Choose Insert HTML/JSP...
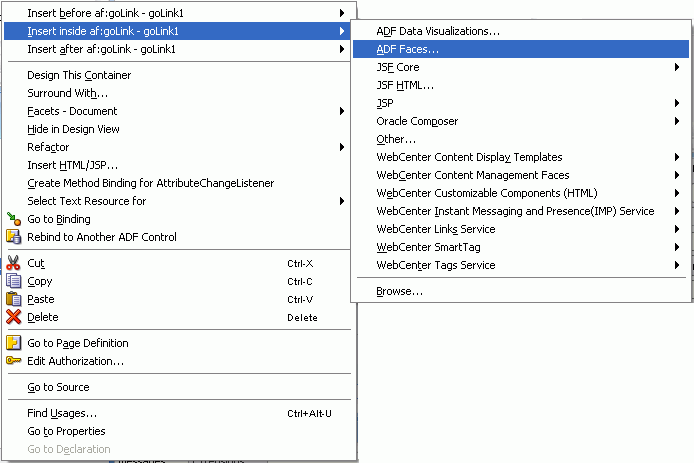The height and width of the screenshot is (463, 694). (177, 165)
